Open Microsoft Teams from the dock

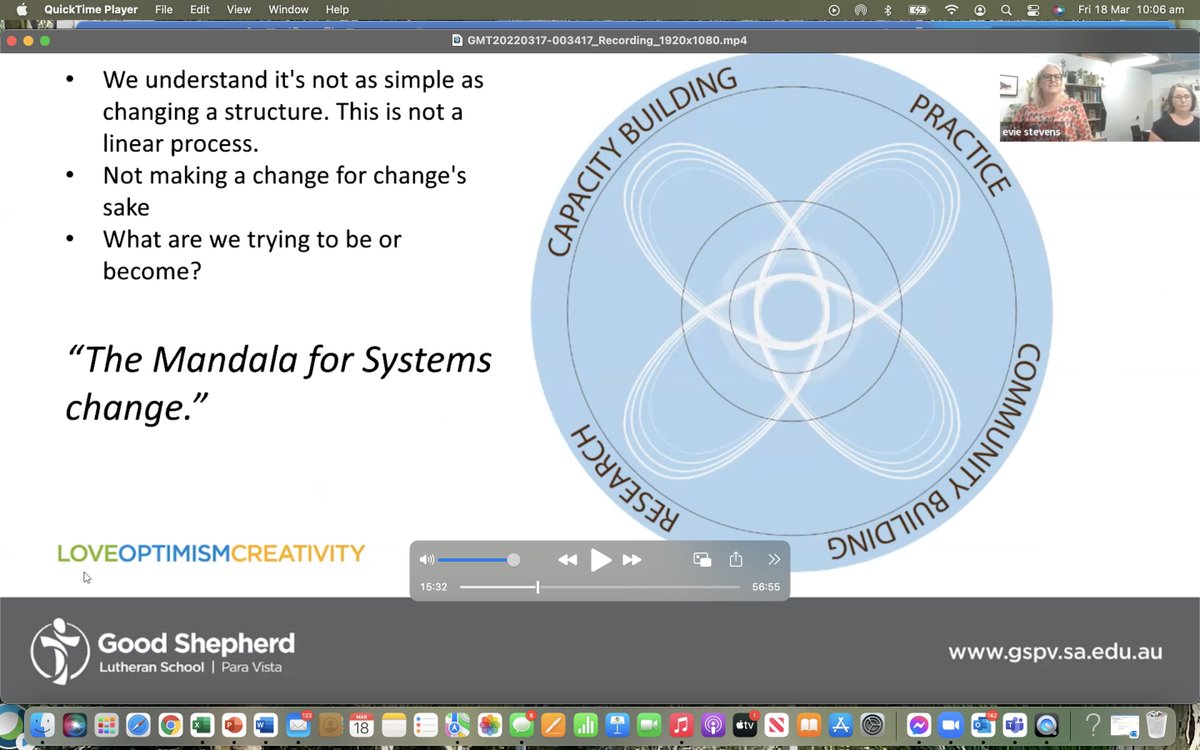1013,725
